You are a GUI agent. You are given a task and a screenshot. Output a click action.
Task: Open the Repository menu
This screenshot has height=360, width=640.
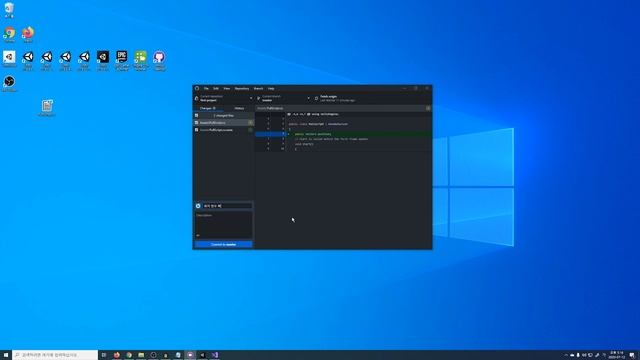tap(242, 89)
